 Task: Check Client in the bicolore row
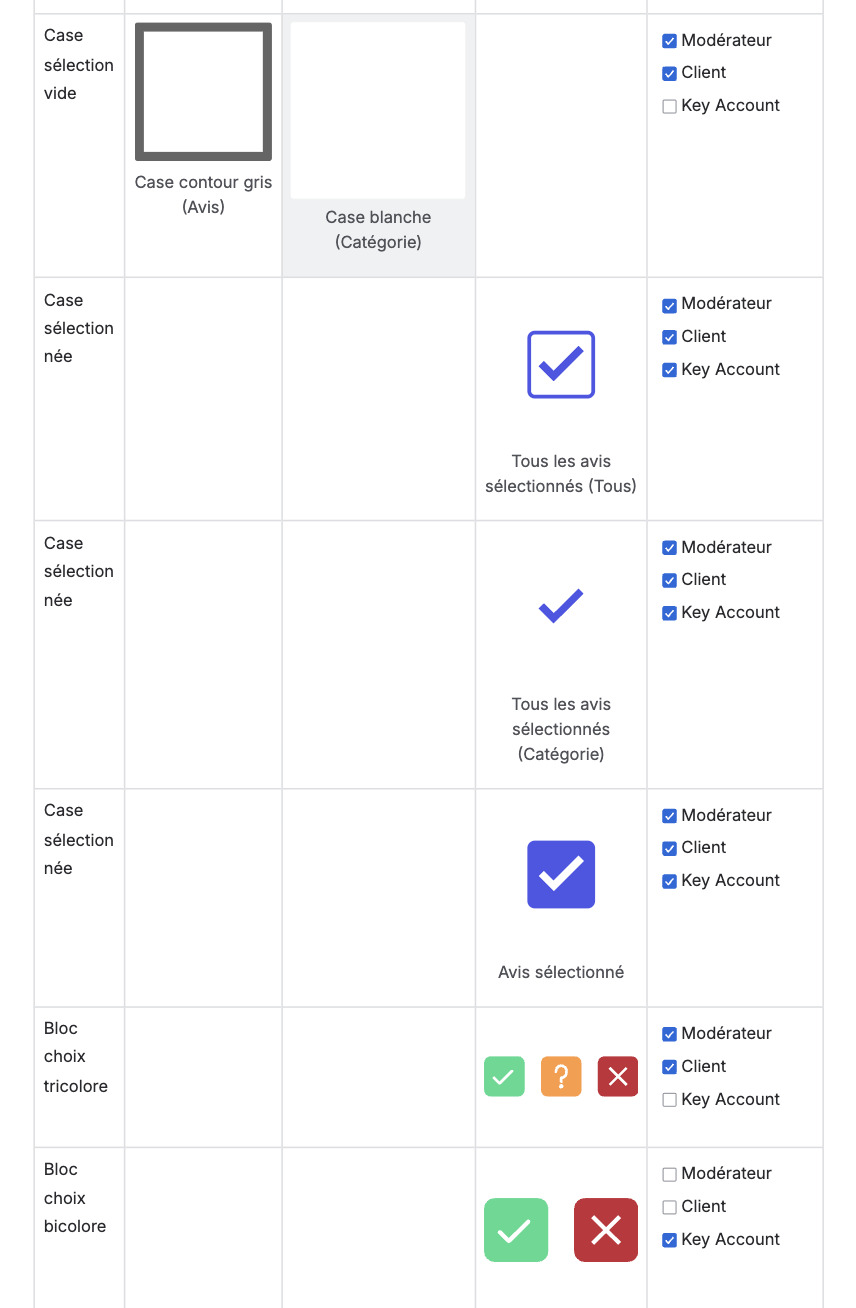pos(669,1206)
